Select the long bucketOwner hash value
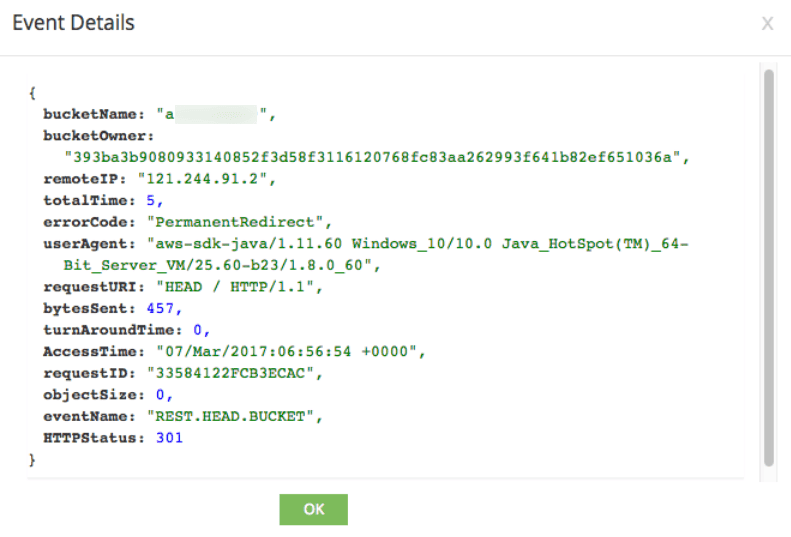Image resolution: width=791 pixels, height=537 pixels. [377, 157]
